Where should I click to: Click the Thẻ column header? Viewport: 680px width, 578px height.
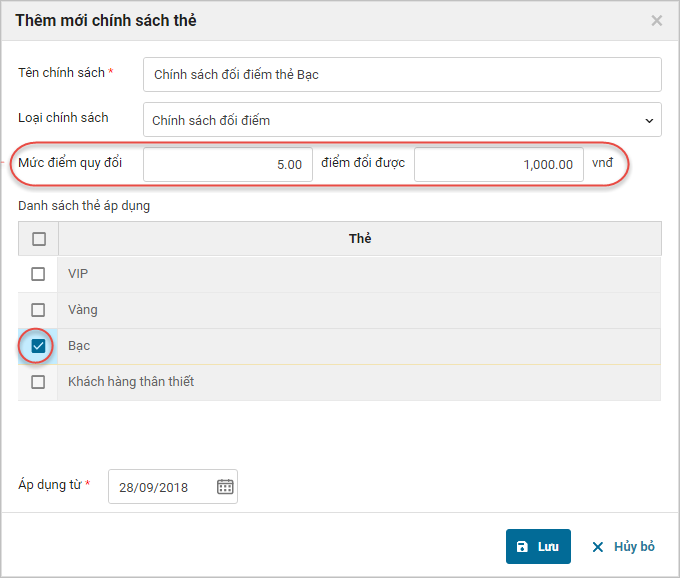pyautogui.click(x=360, y=239)
